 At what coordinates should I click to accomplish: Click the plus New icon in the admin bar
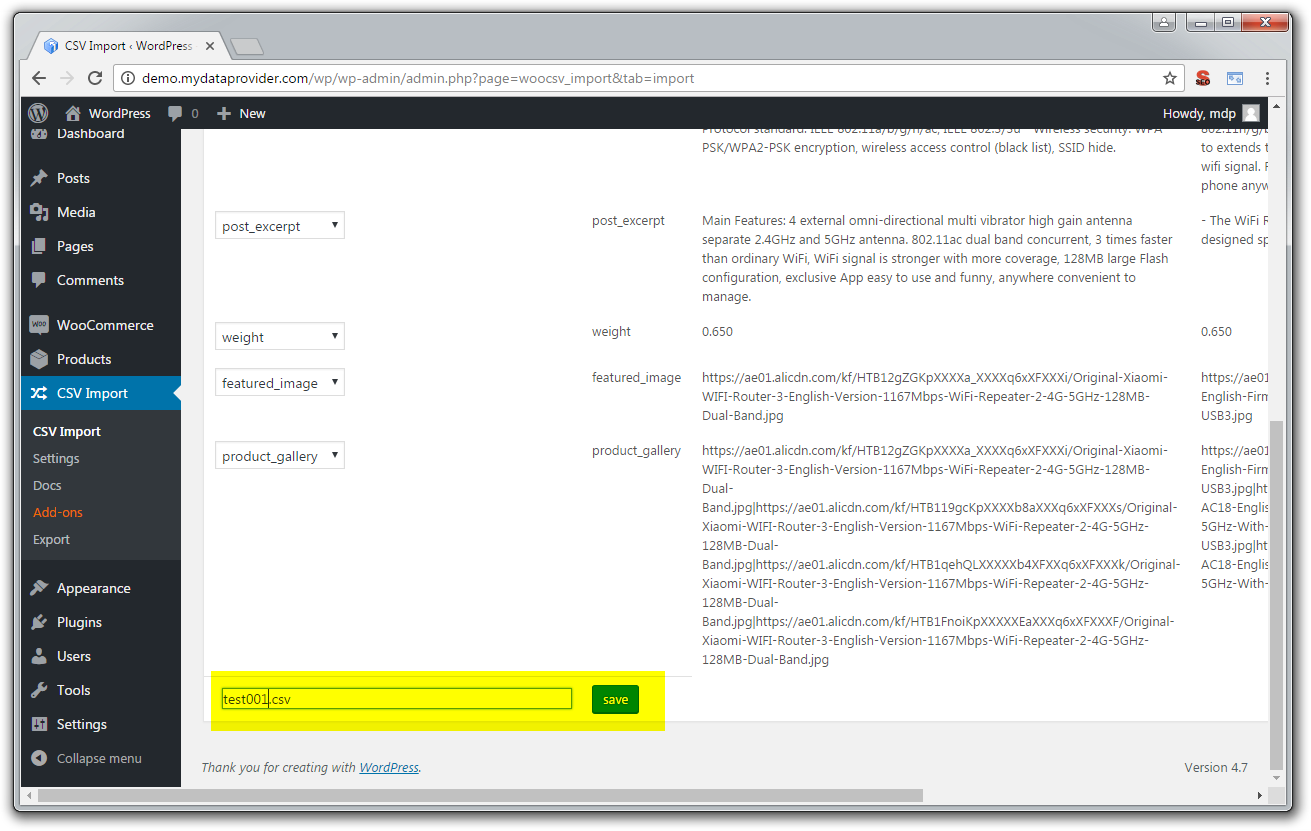(x=224, y=113)
